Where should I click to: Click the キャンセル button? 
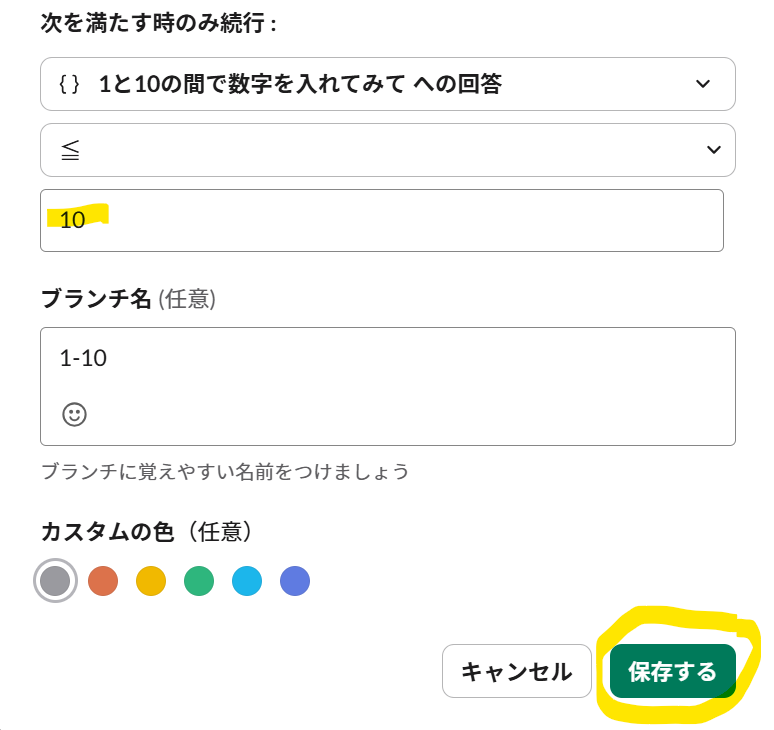517,671
